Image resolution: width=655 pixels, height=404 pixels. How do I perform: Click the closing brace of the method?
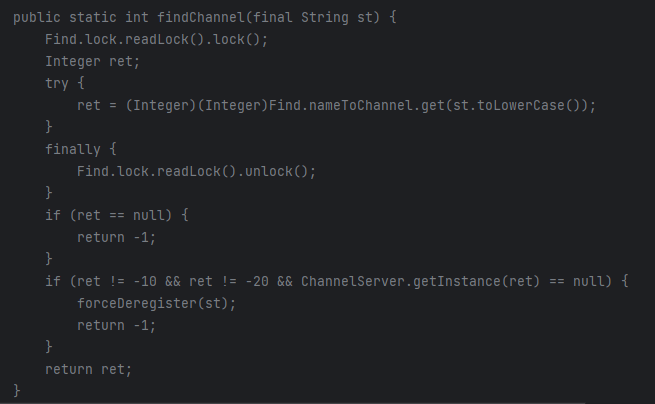[17, 391]
